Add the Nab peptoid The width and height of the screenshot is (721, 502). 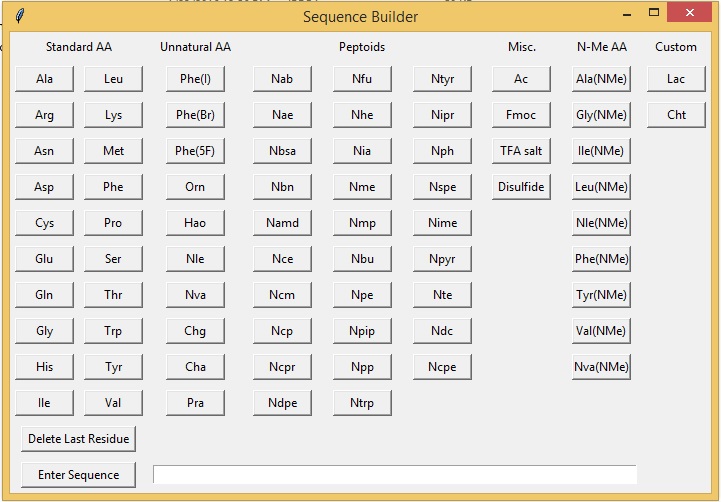click(x=282, y=79)
